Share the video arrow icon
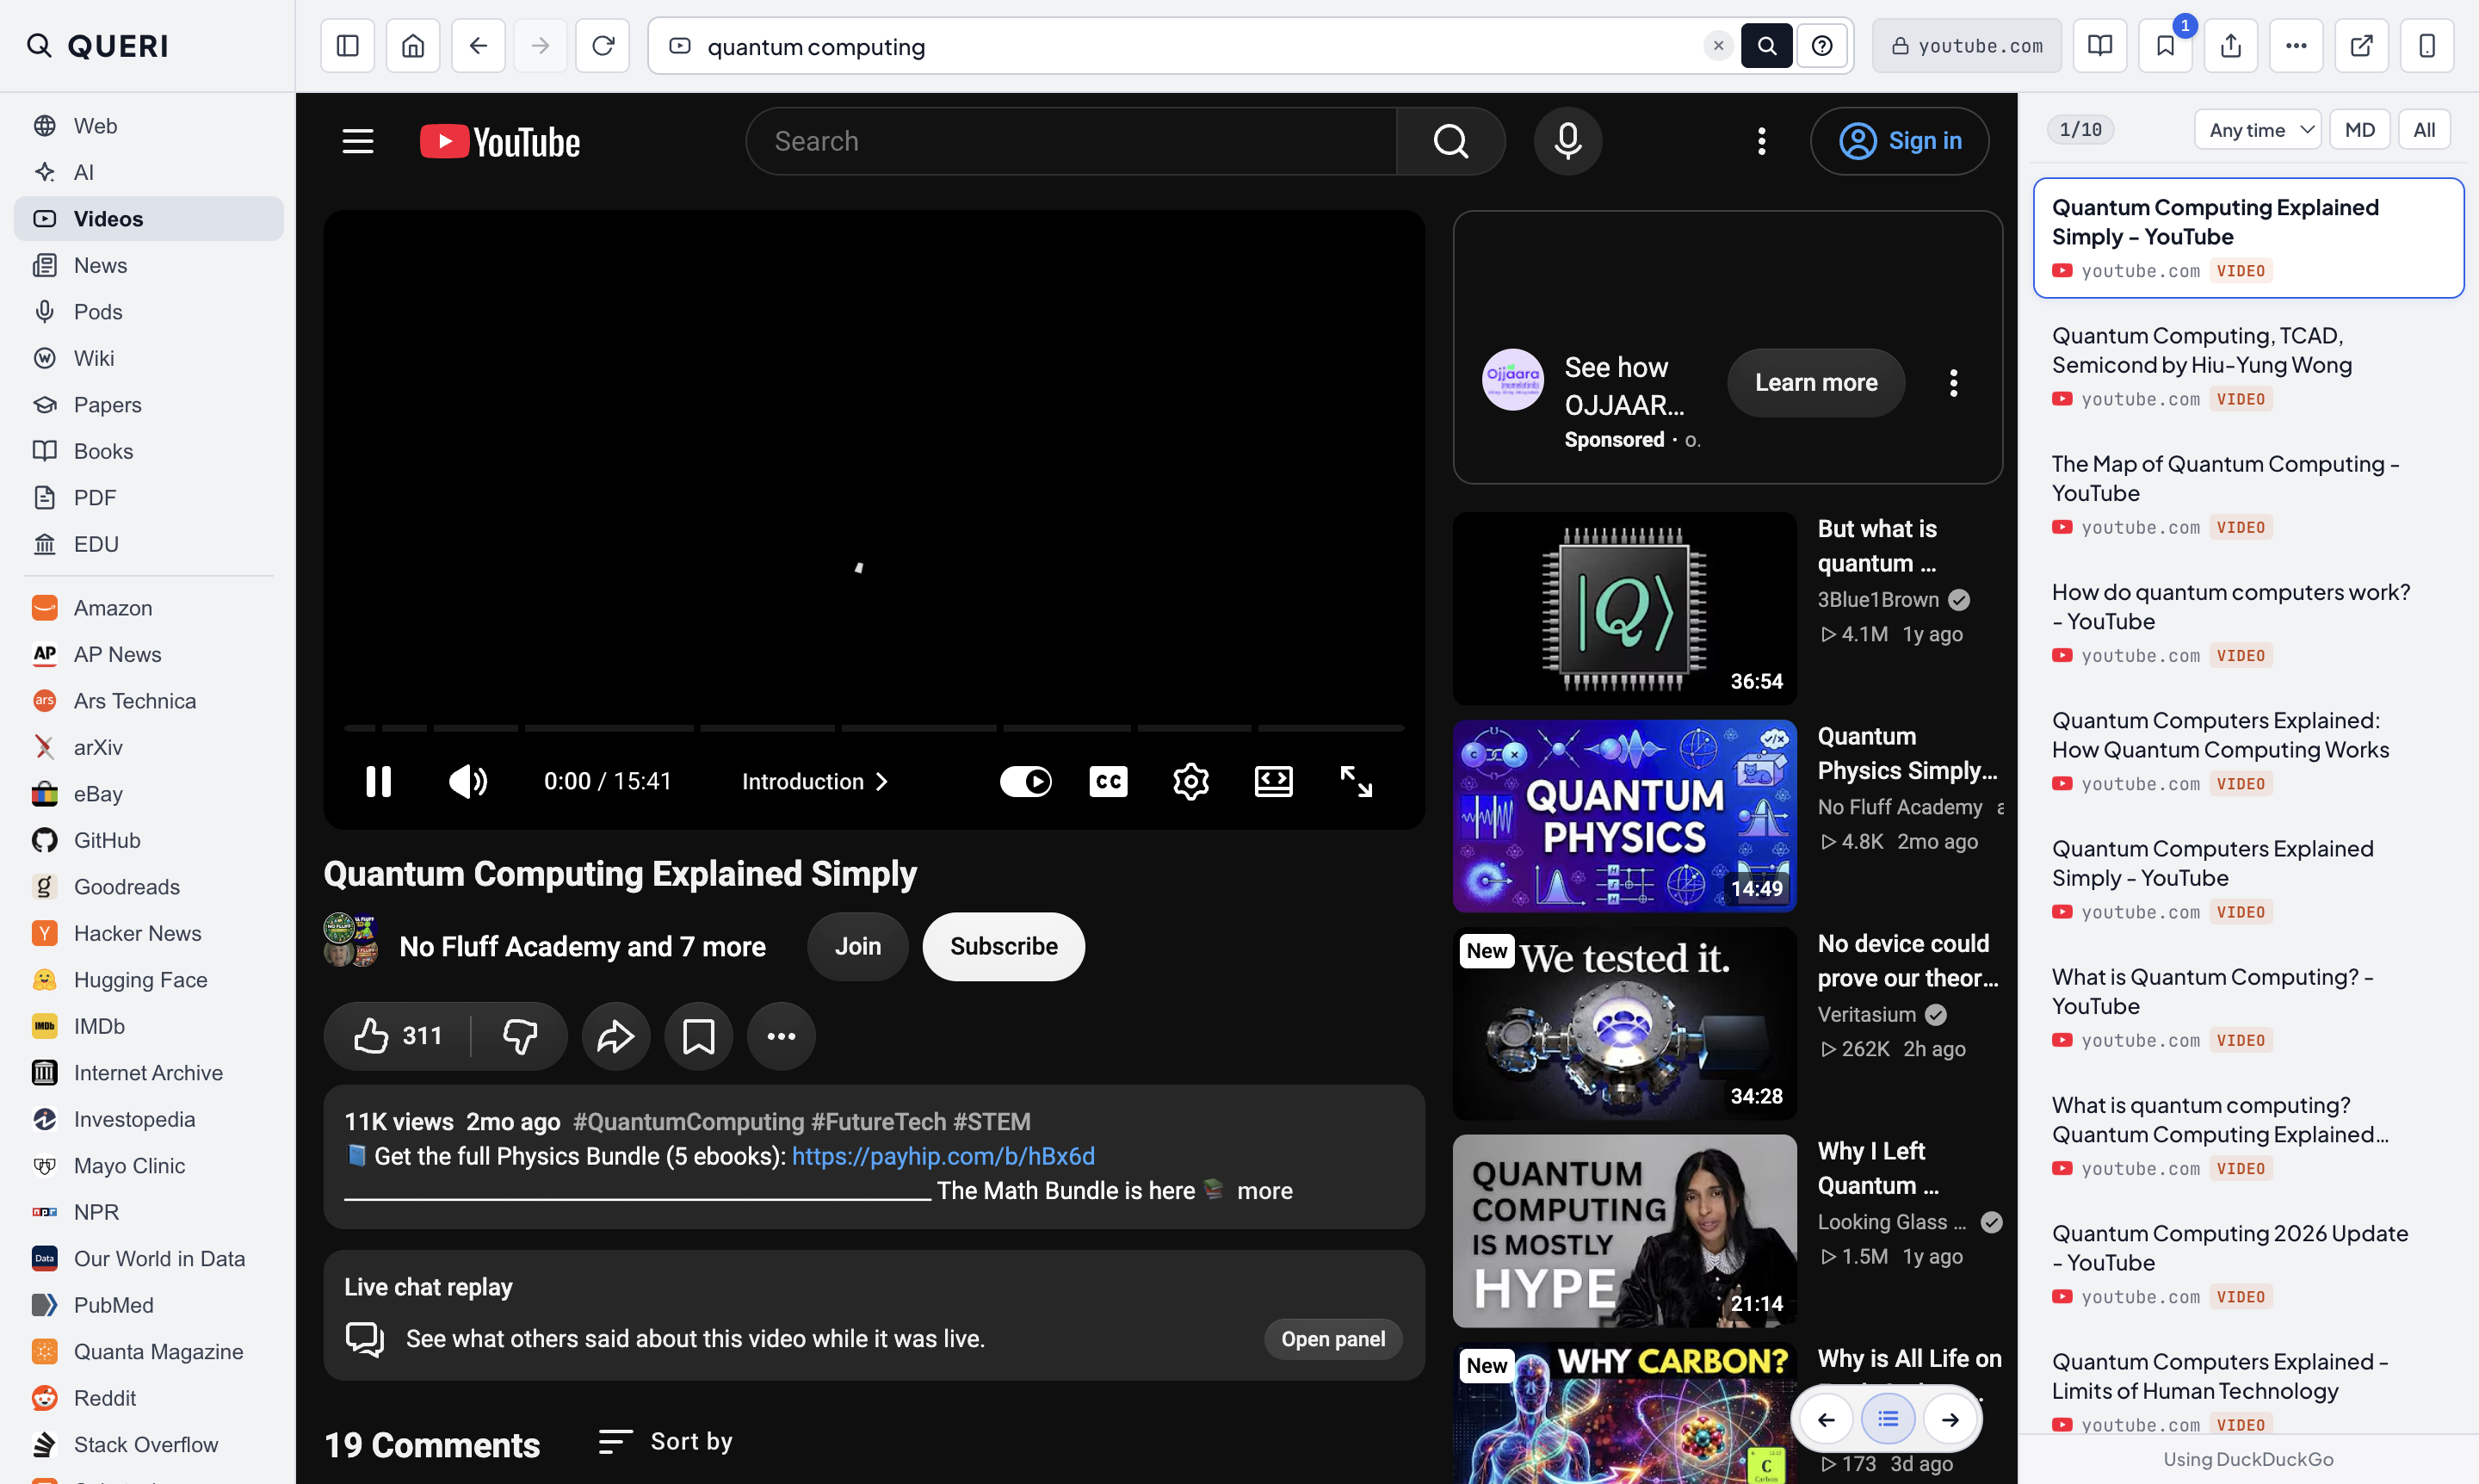Image resolution: width=2479 pixels, height=1484 pixels. pyautogui.click(x=616, y=1036)
